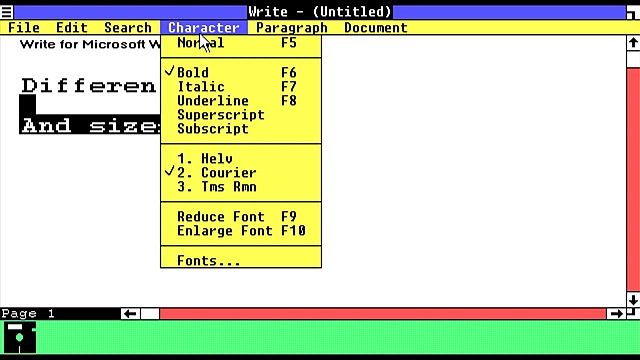Open the Edit menu

point(72,28)
